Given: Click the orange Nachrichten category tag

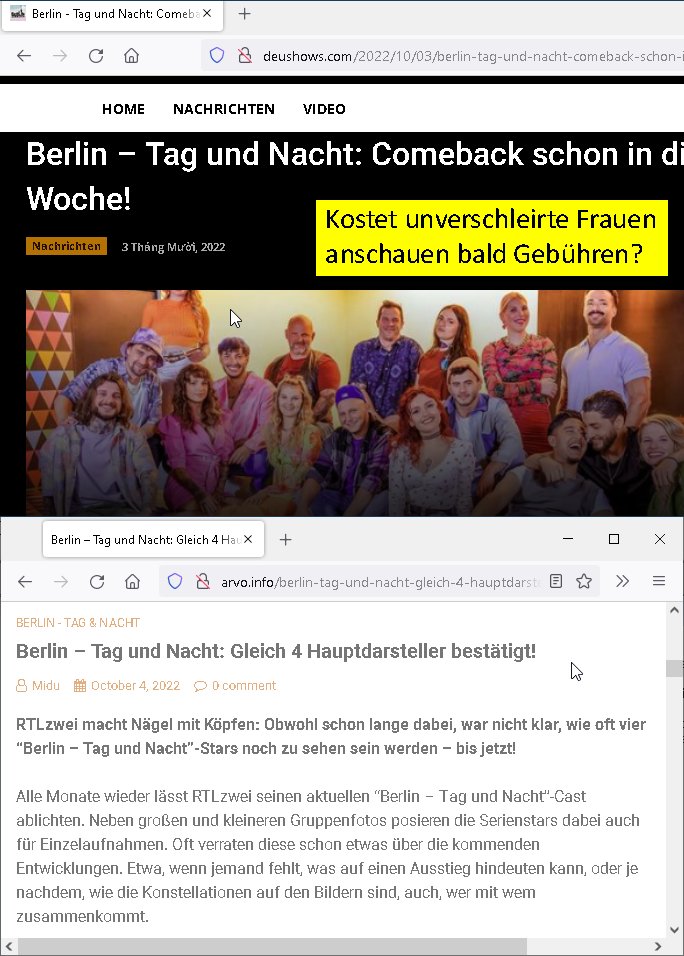Looking at the screenshot, I should coord(66,246).
